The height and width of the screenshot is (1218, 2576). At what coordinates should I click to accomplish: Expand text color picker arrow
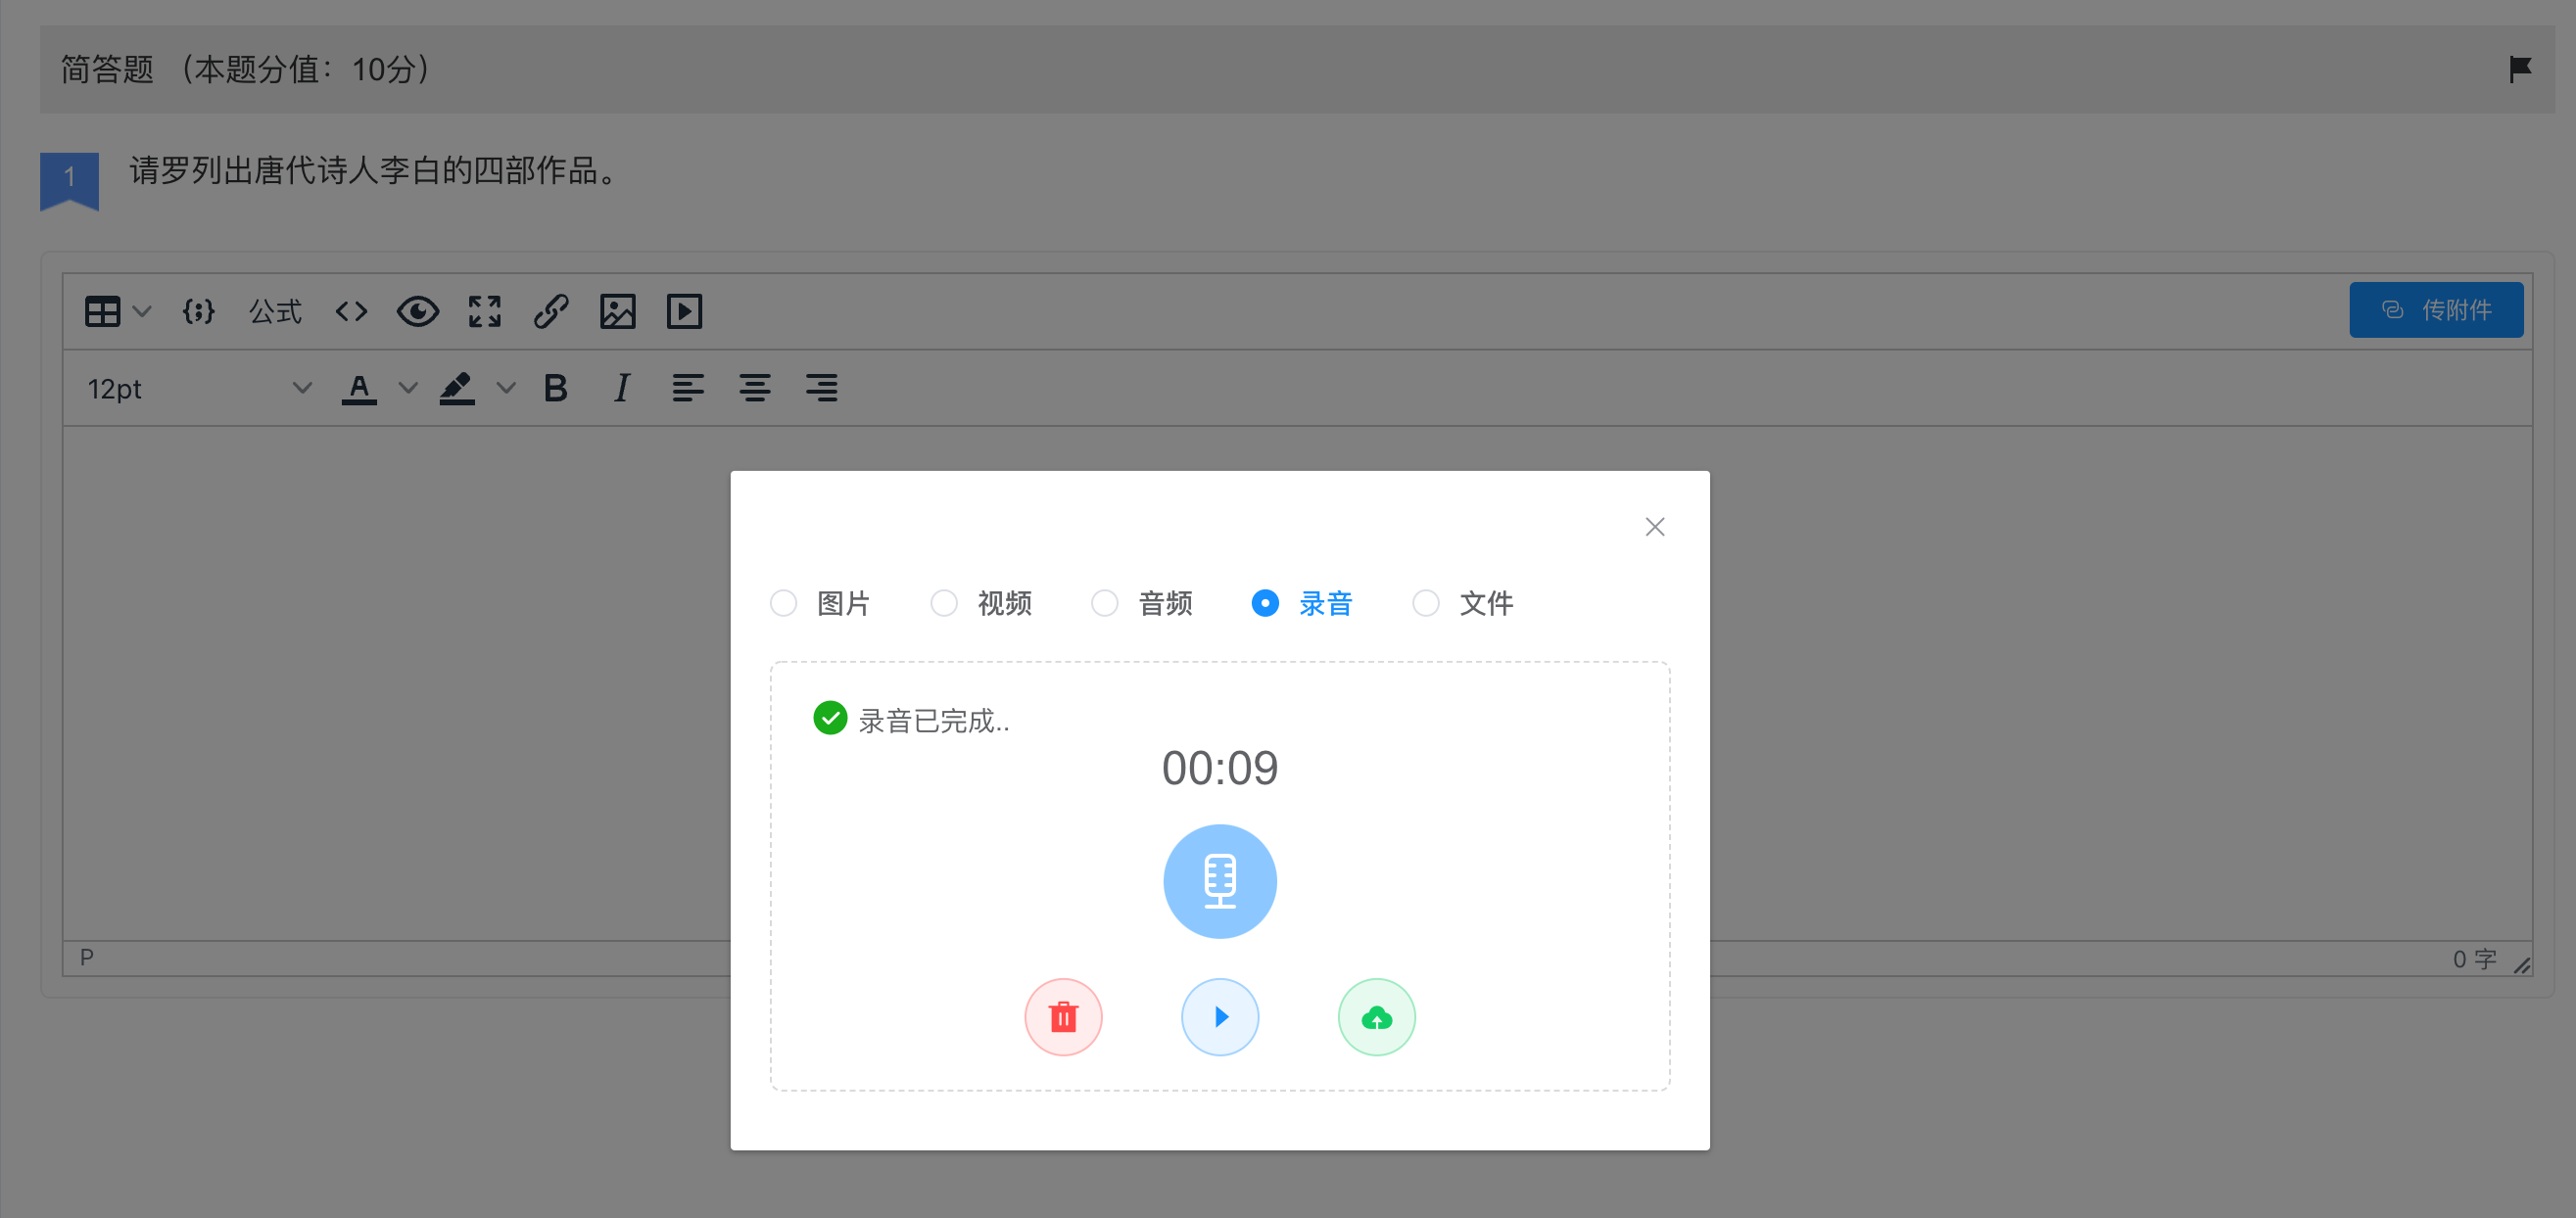(408, 388)
